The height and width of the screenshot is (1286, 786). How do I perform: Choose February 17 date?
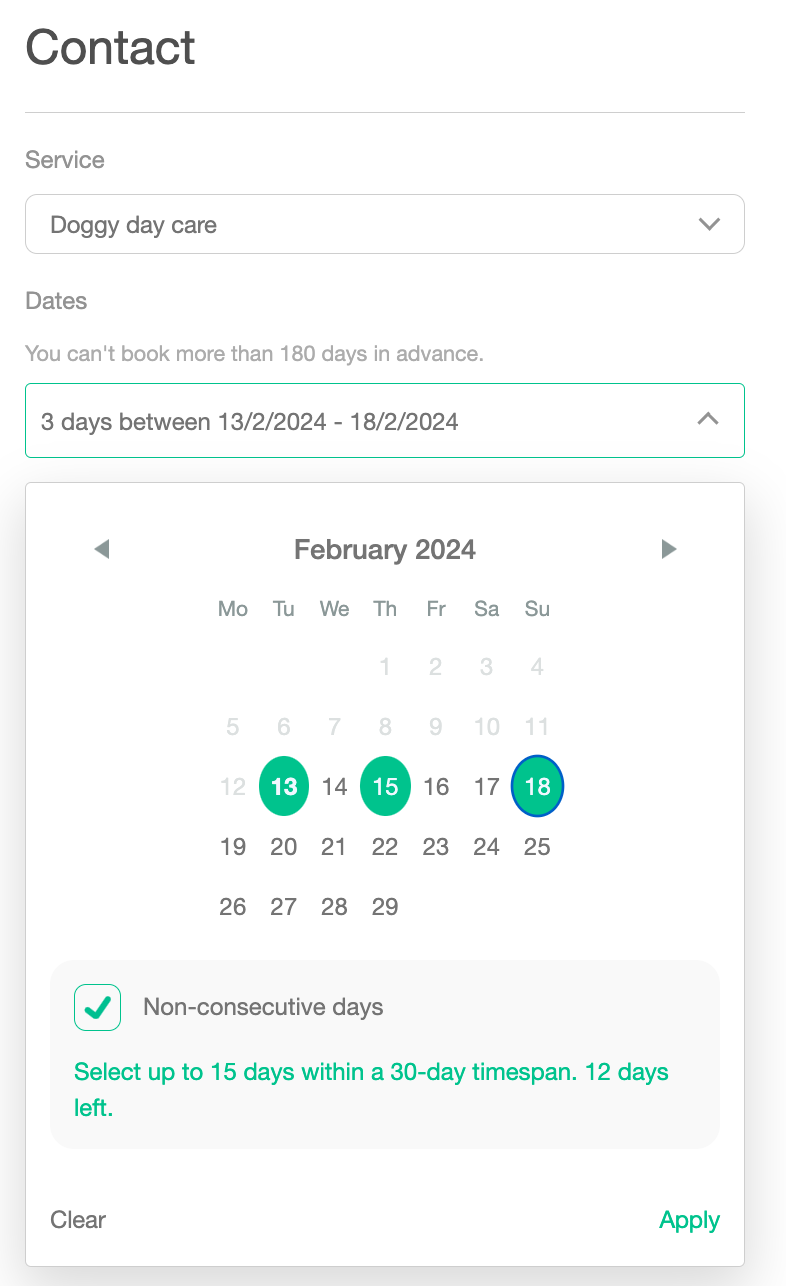tap(486, 787)
